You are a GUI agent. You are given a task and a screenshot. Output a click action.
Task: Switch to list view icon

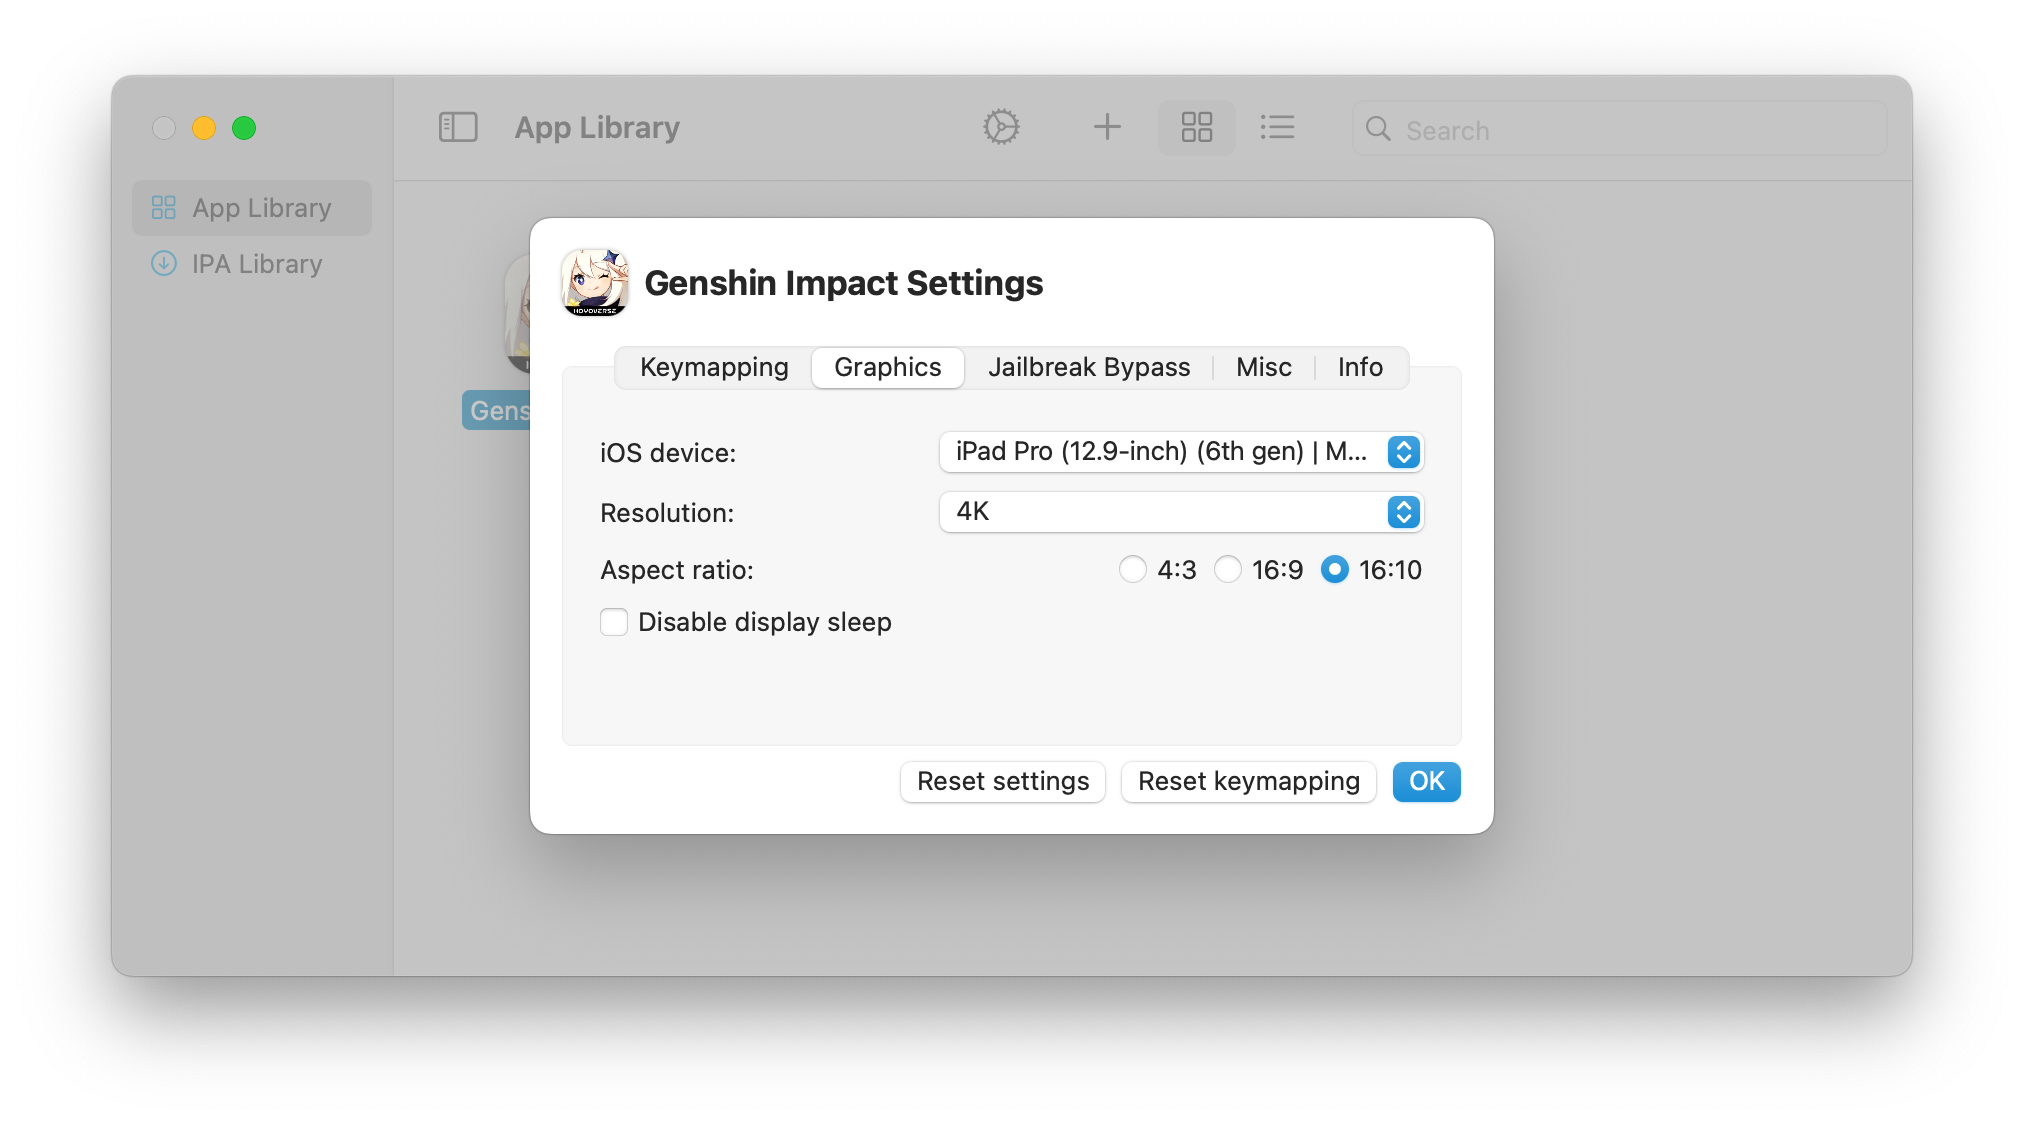(1277, 127)
